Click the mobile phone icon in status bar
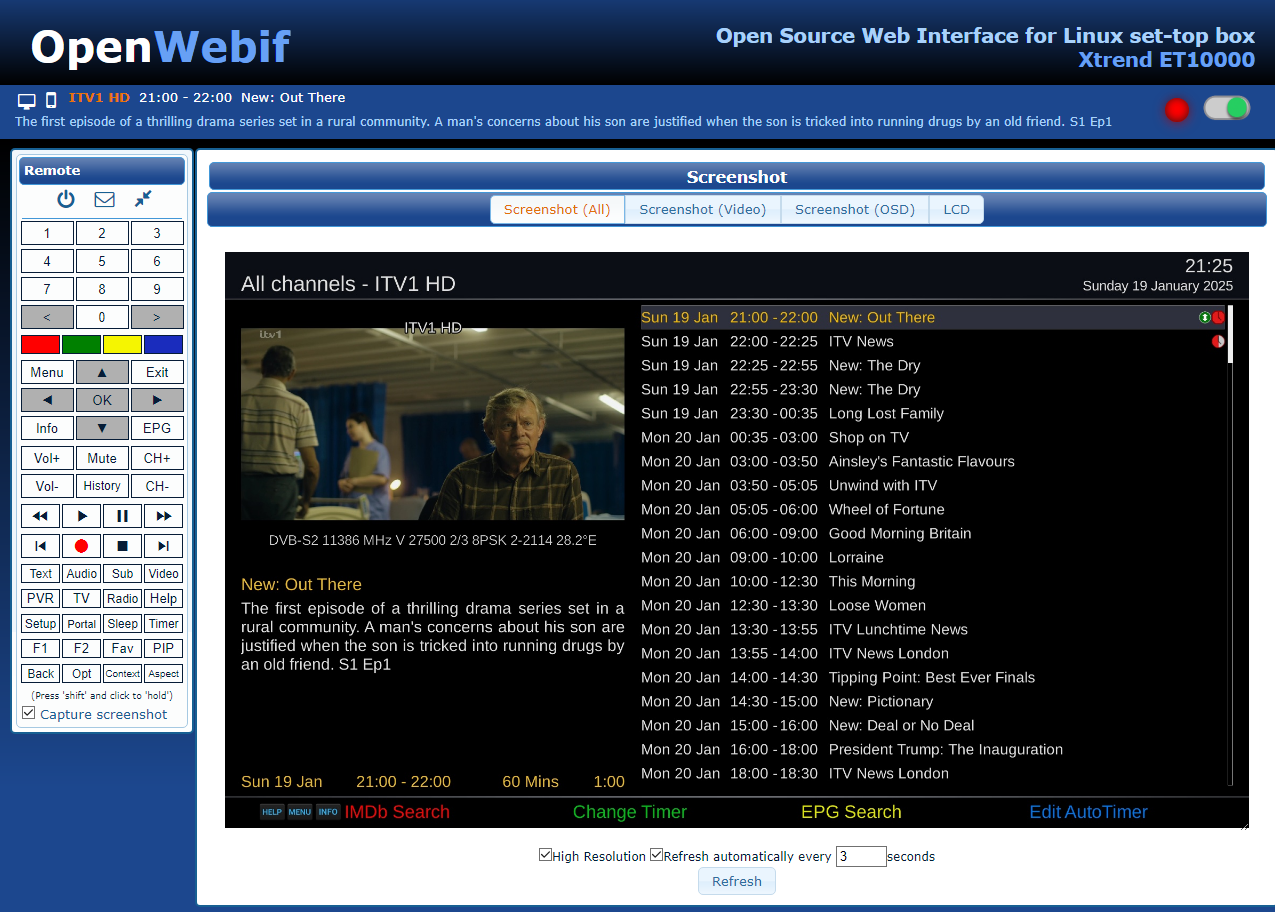This screenshot has height=912, width=1275. [51, 100]
